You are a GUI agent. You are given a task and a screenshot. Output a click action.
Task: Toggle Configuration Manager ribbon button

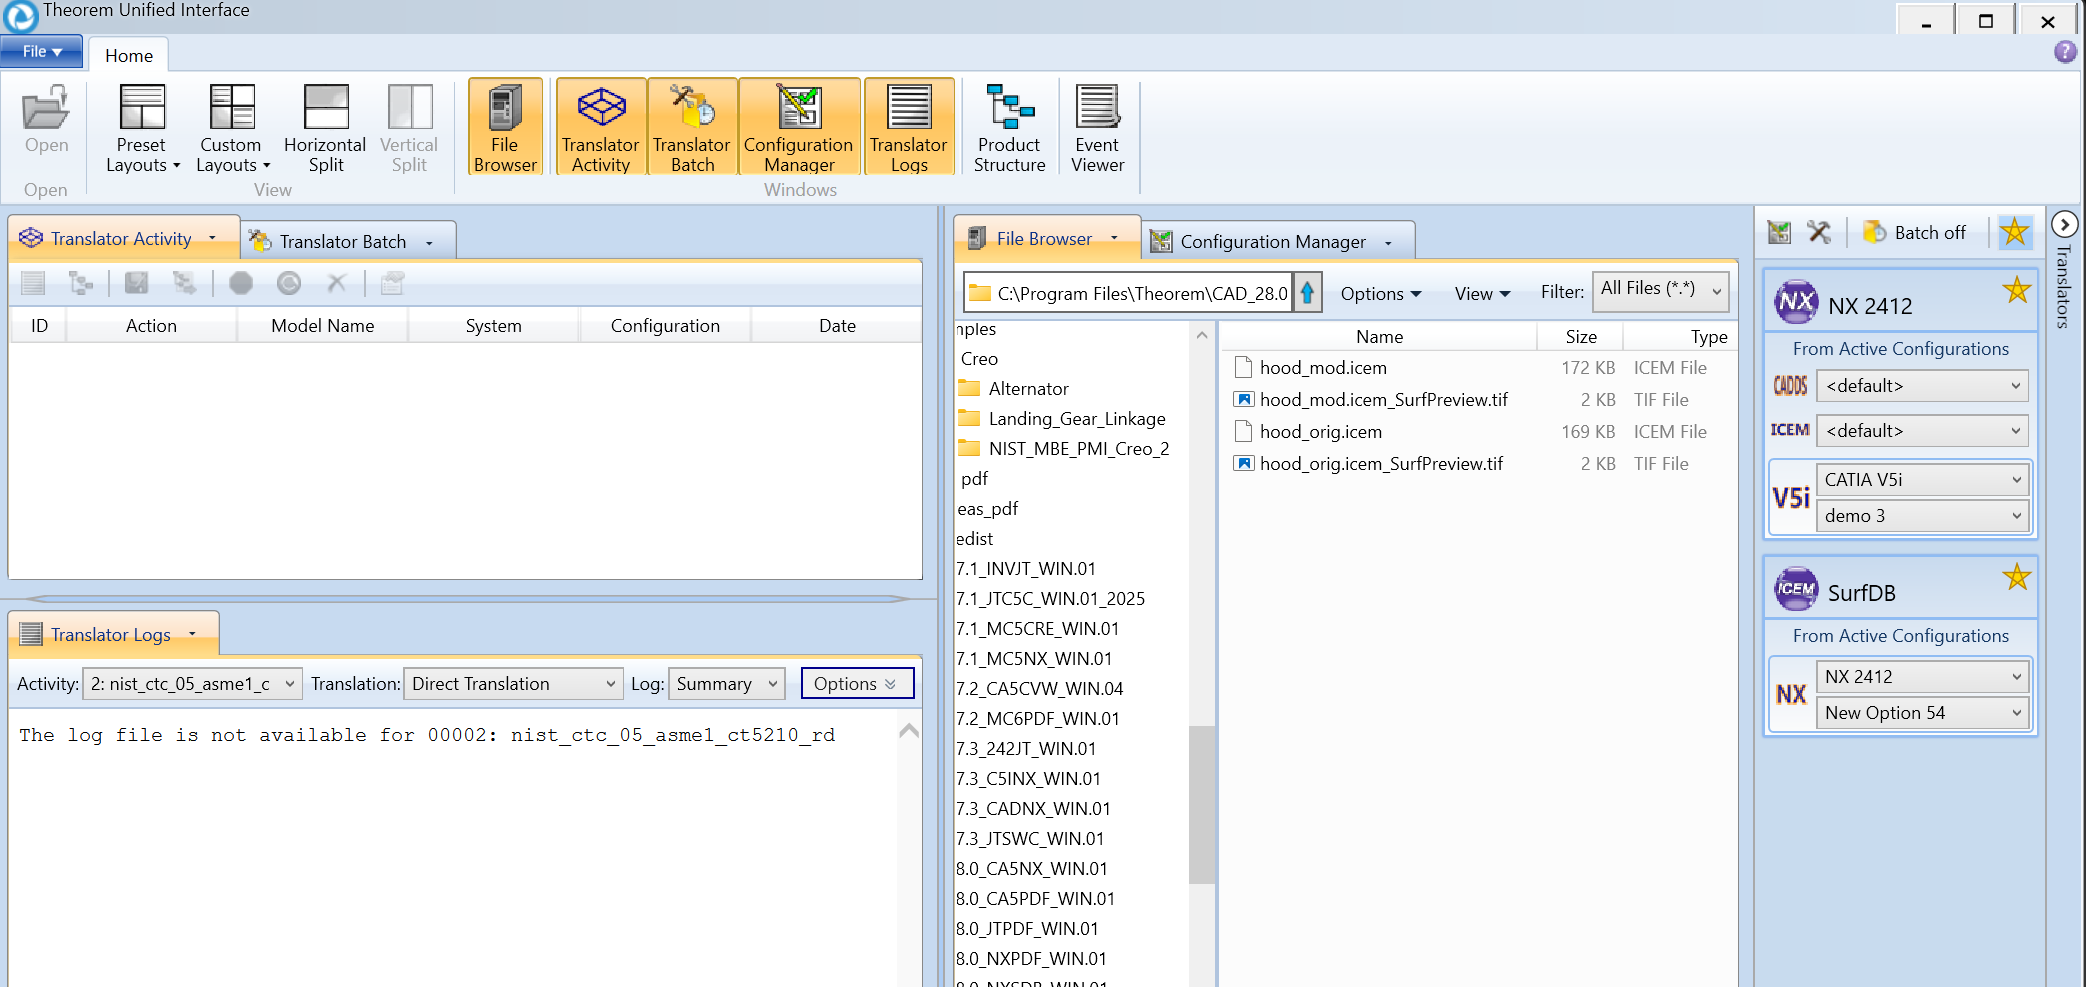[x=798, y=128]
